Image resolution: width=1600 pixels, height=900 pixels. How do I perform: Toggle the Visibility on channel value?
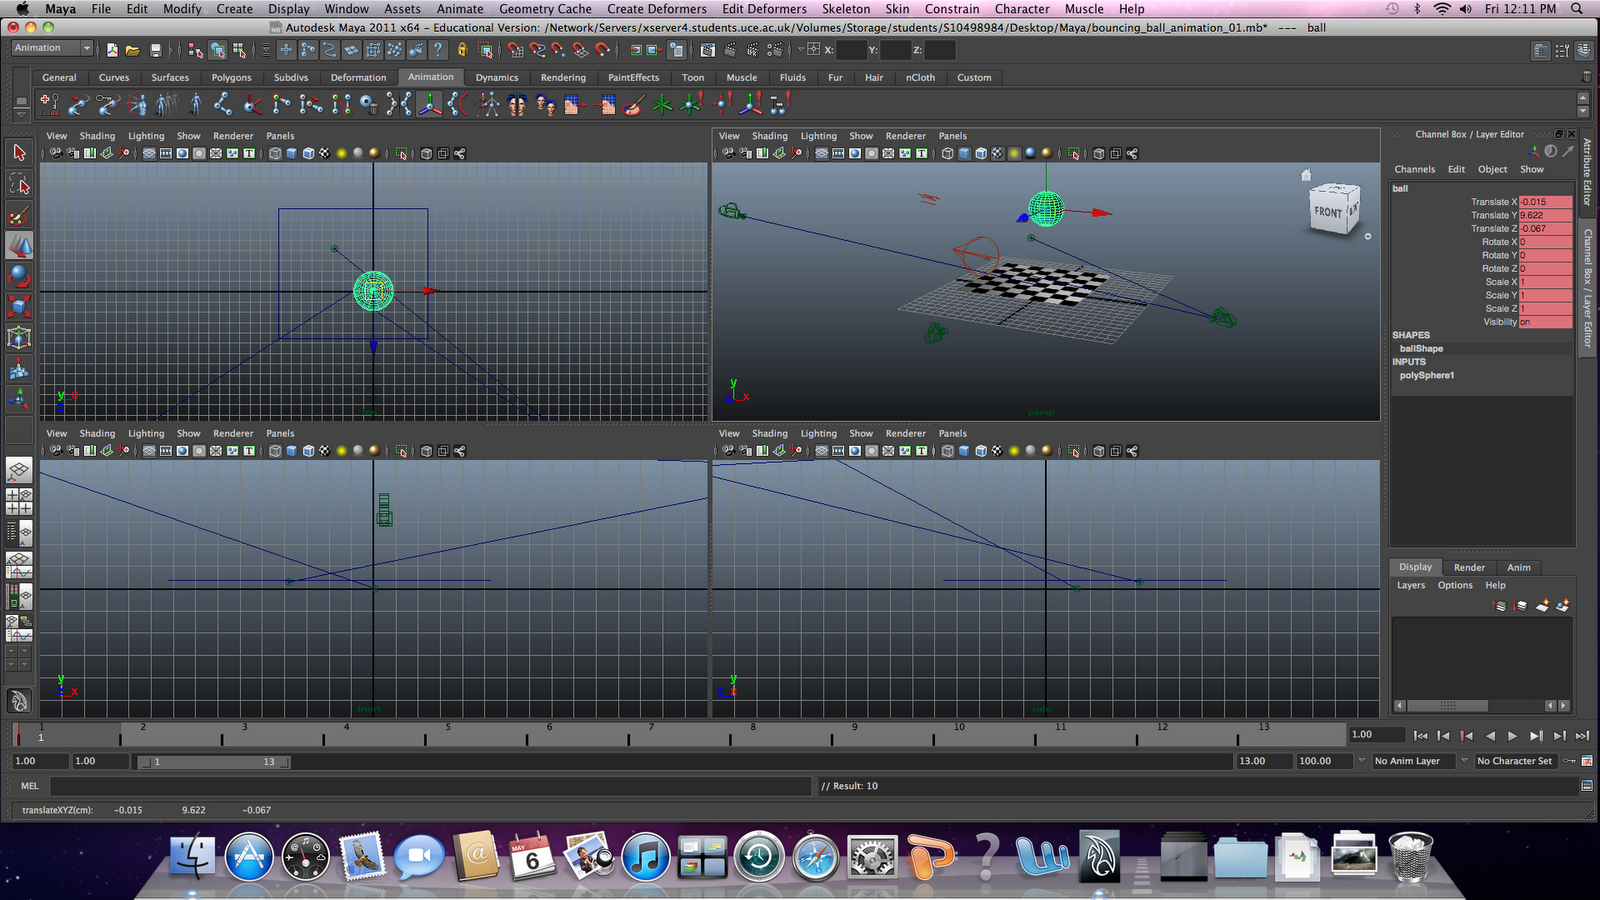pos(1546,322)
